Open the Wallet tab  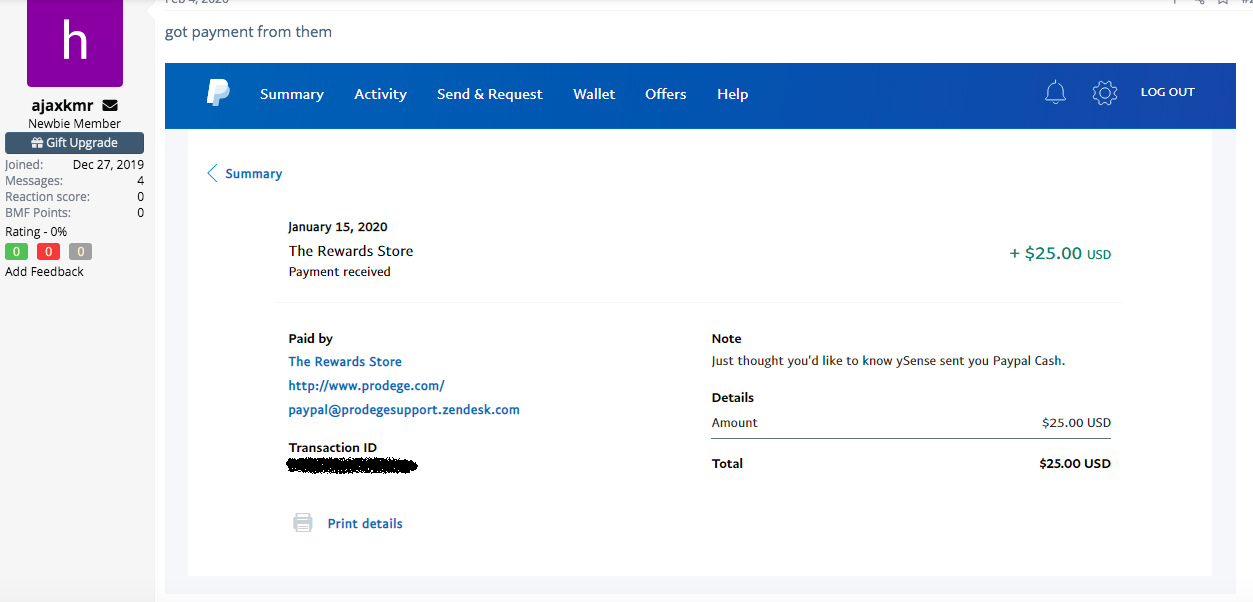(x=594, y=94)
